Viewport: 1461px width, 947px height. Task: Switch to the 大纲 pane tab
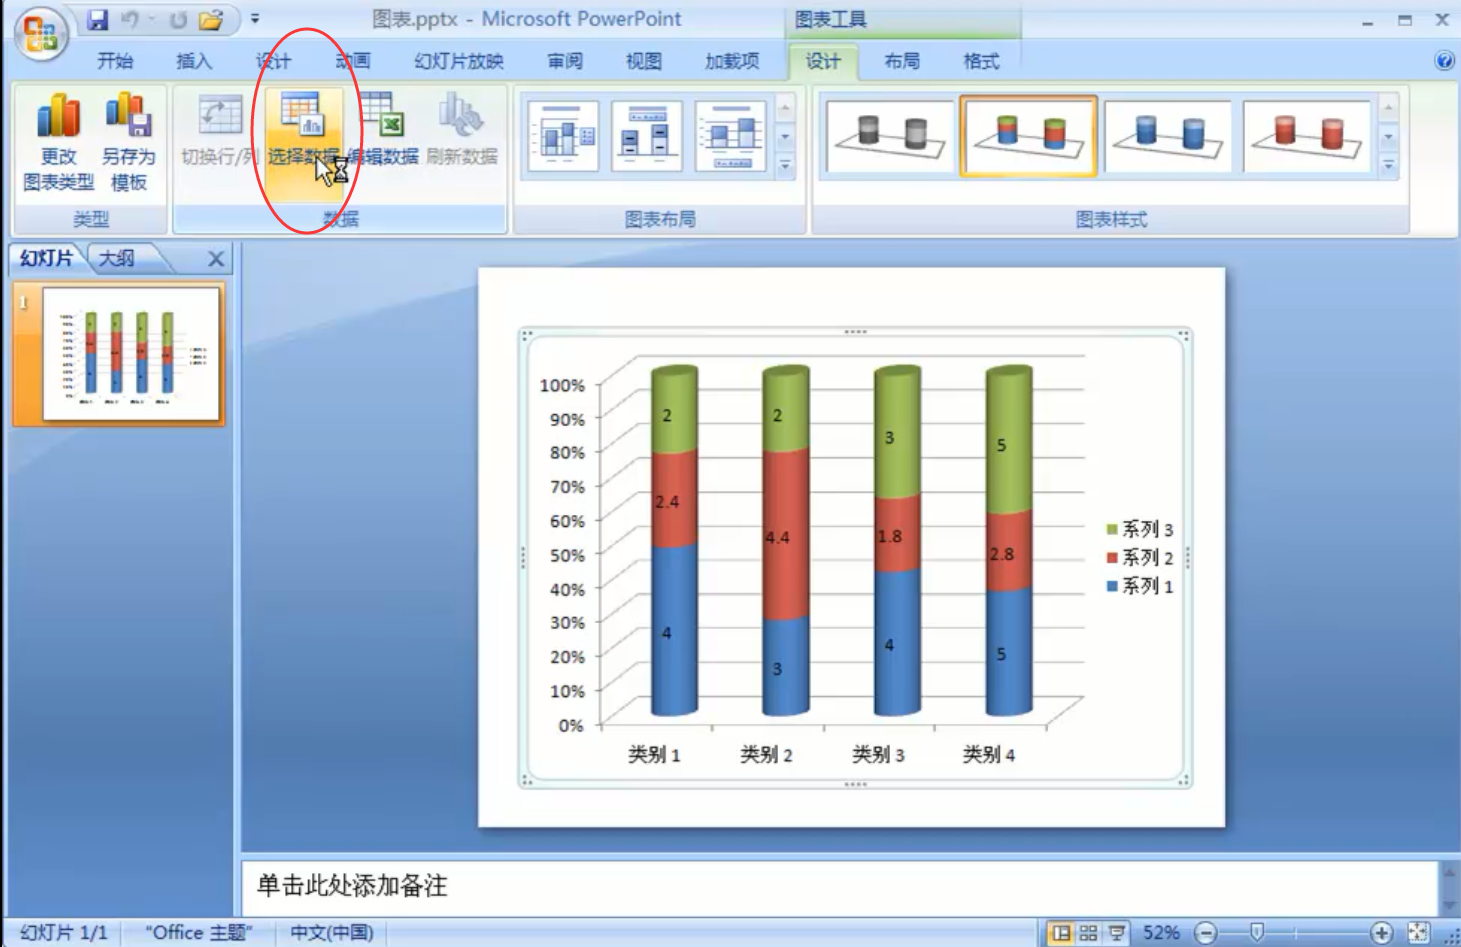(117, 258)
